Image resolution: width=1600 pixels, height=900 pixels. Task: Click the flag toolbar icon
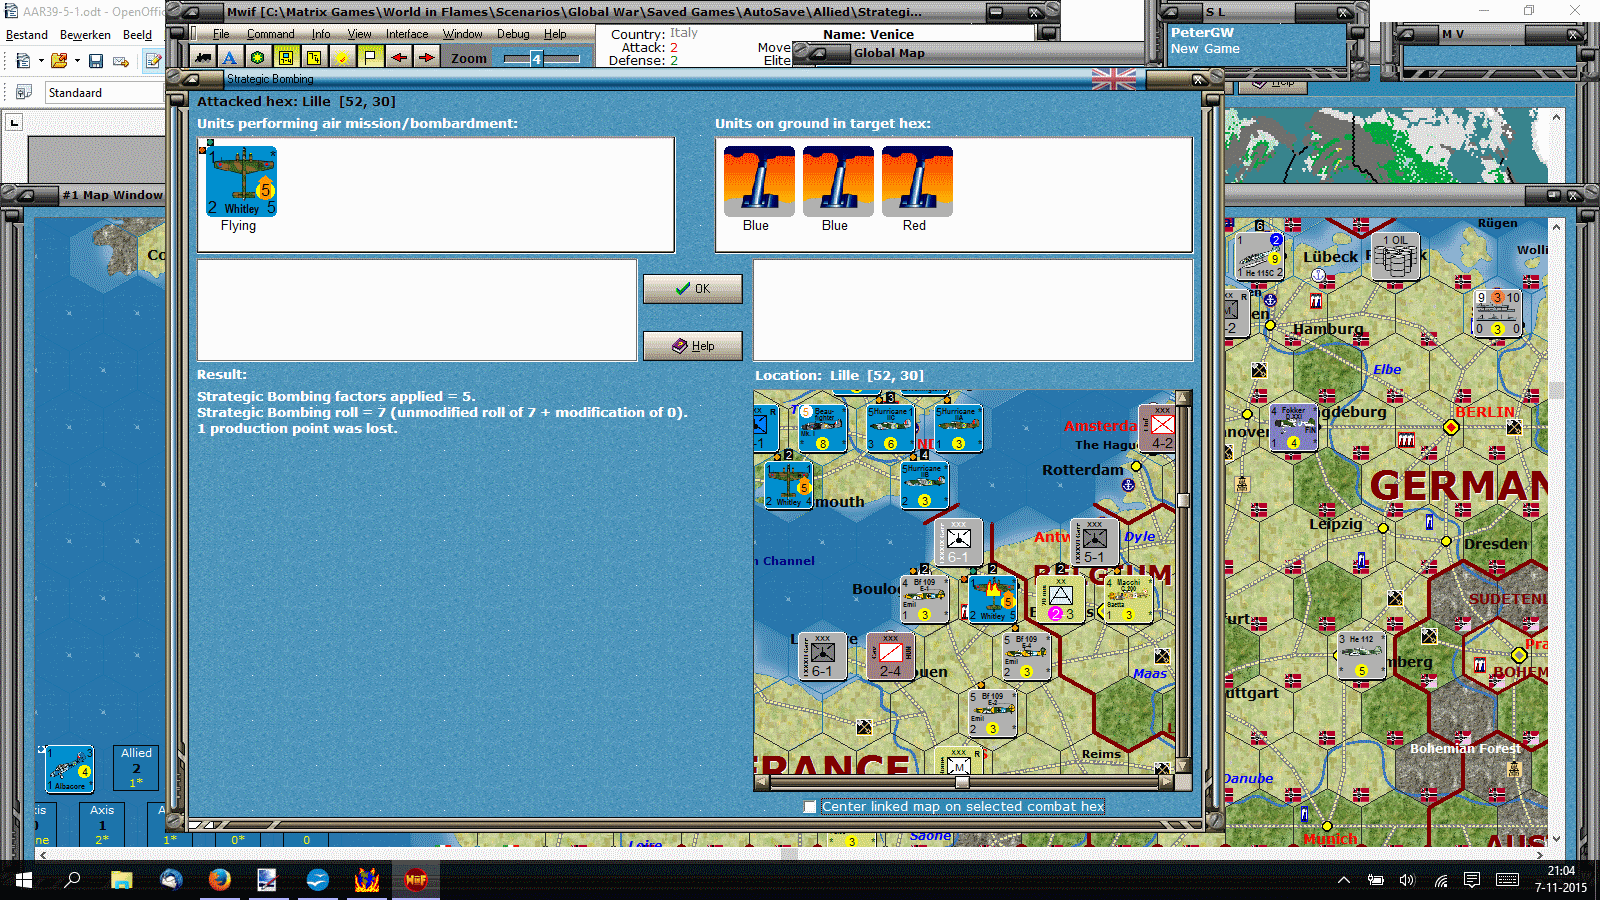(x=370, y=58)
